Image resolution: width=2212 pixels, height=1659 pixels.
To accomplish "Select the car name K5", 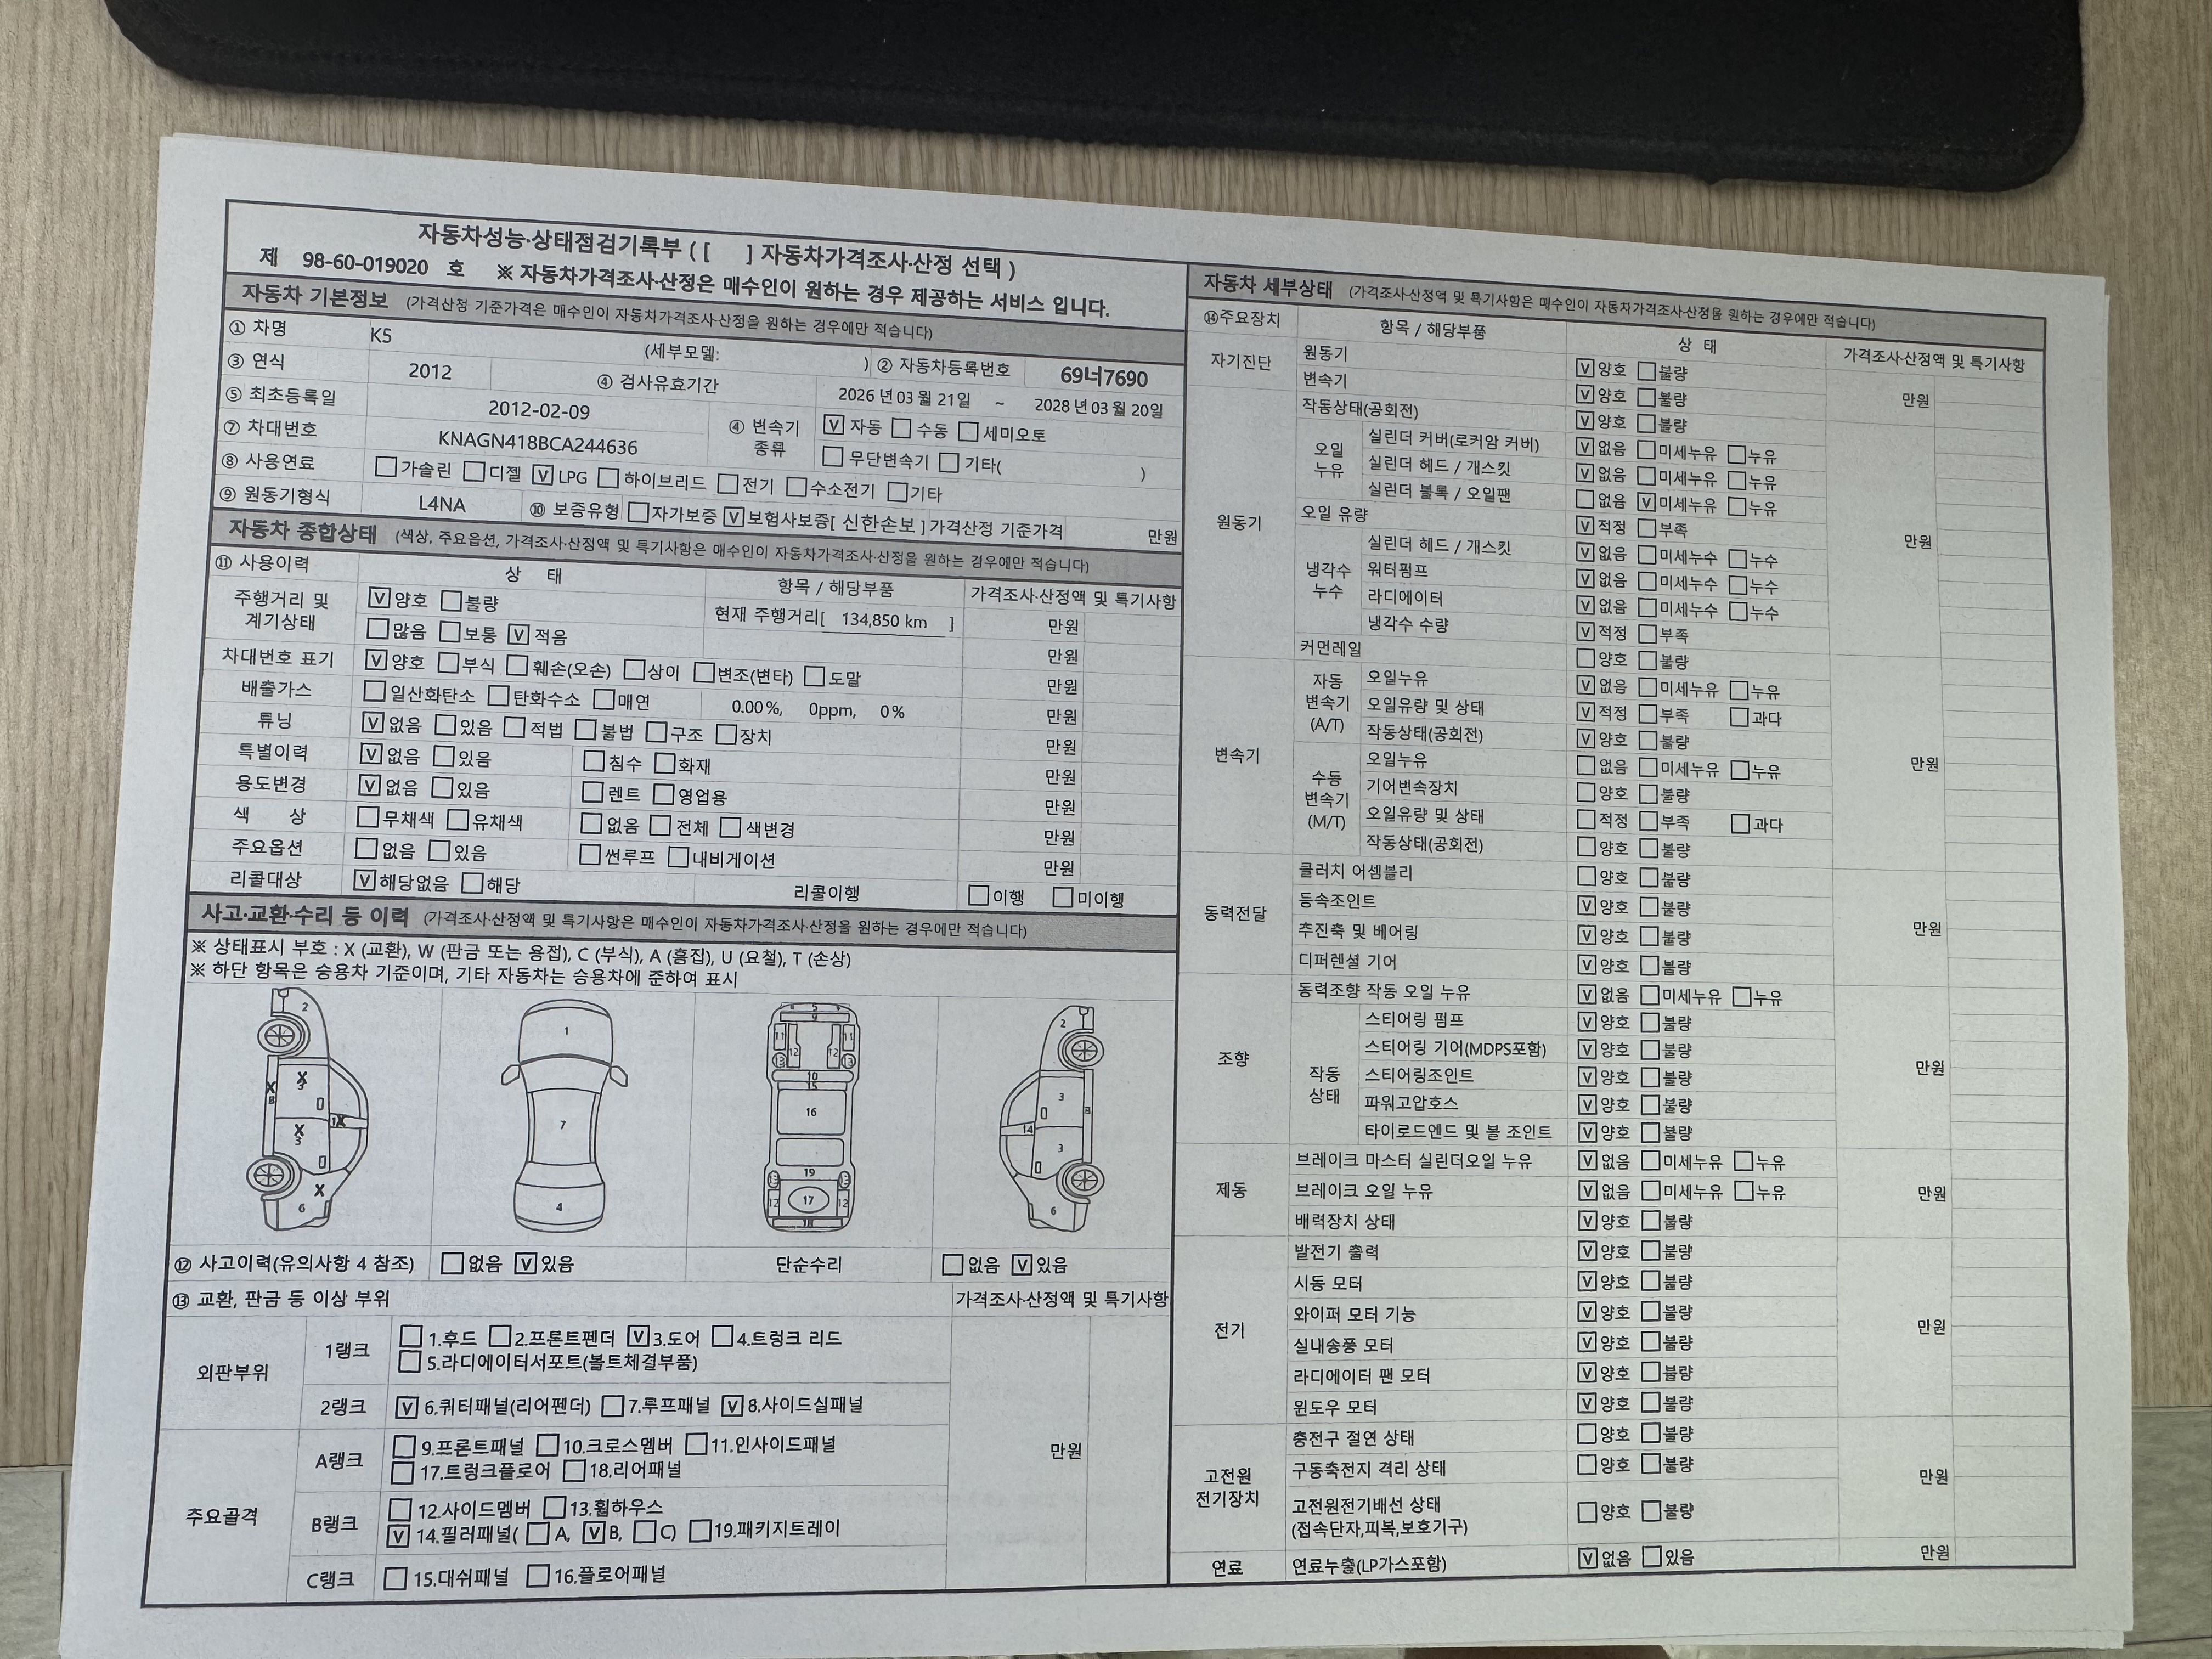I will [x=381, y=335].
